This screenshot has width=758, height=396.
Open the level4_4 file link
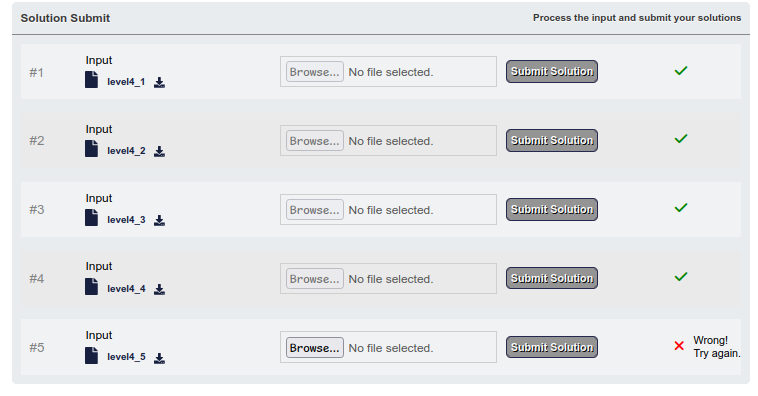[126, 289]
